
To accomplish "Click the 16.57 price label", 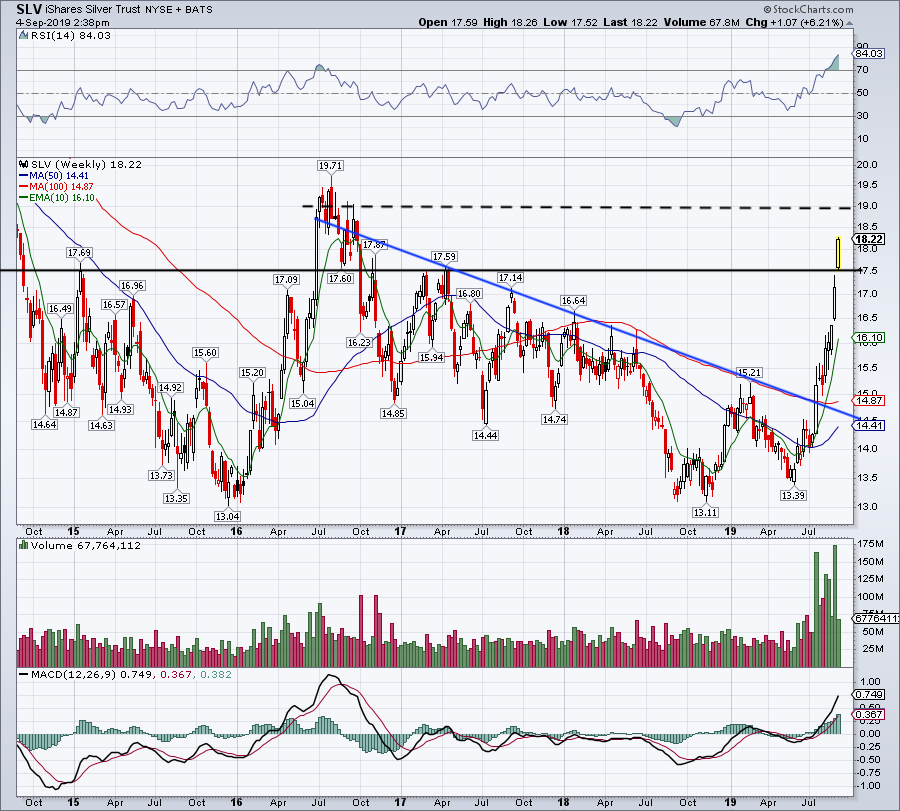I will (114, 304).
